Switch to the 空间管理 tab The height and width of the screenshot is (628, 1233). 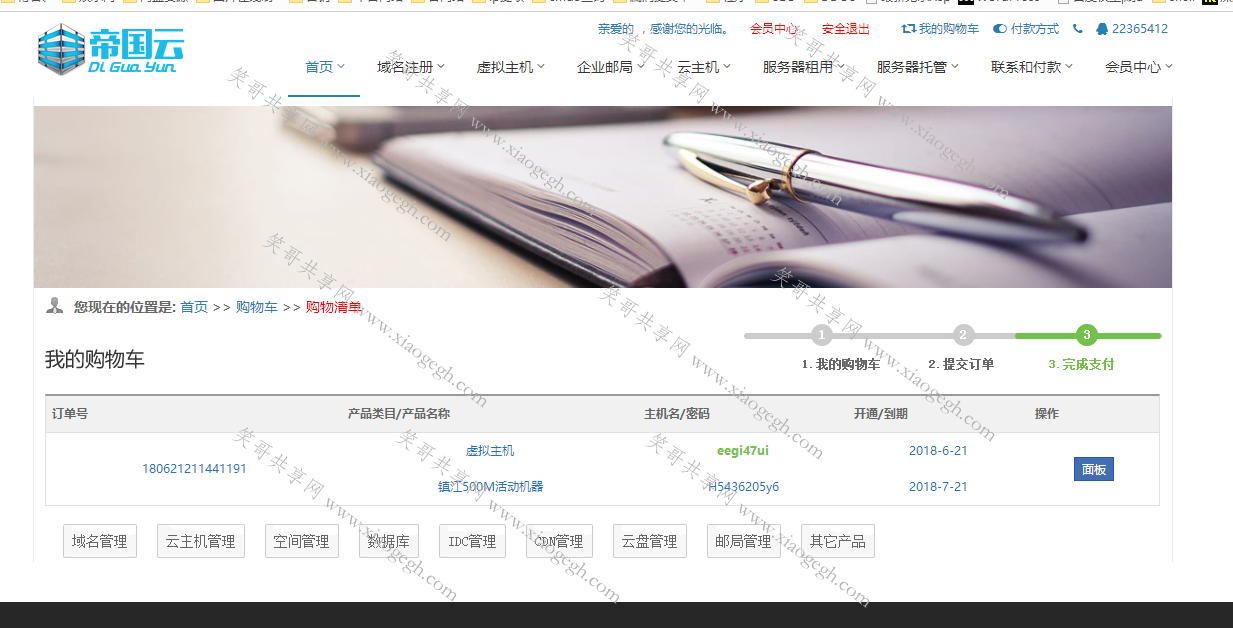pos(302,541)
